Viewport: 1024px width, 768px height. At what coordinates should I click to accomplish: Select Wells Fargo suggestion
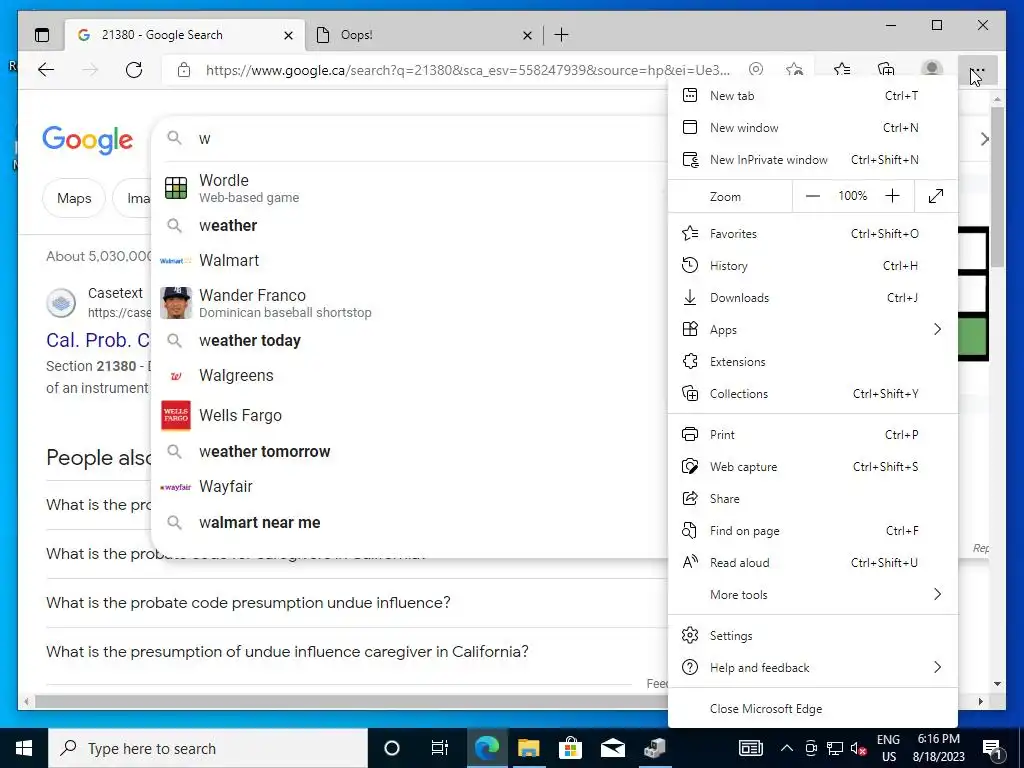(x=410, y=415)
